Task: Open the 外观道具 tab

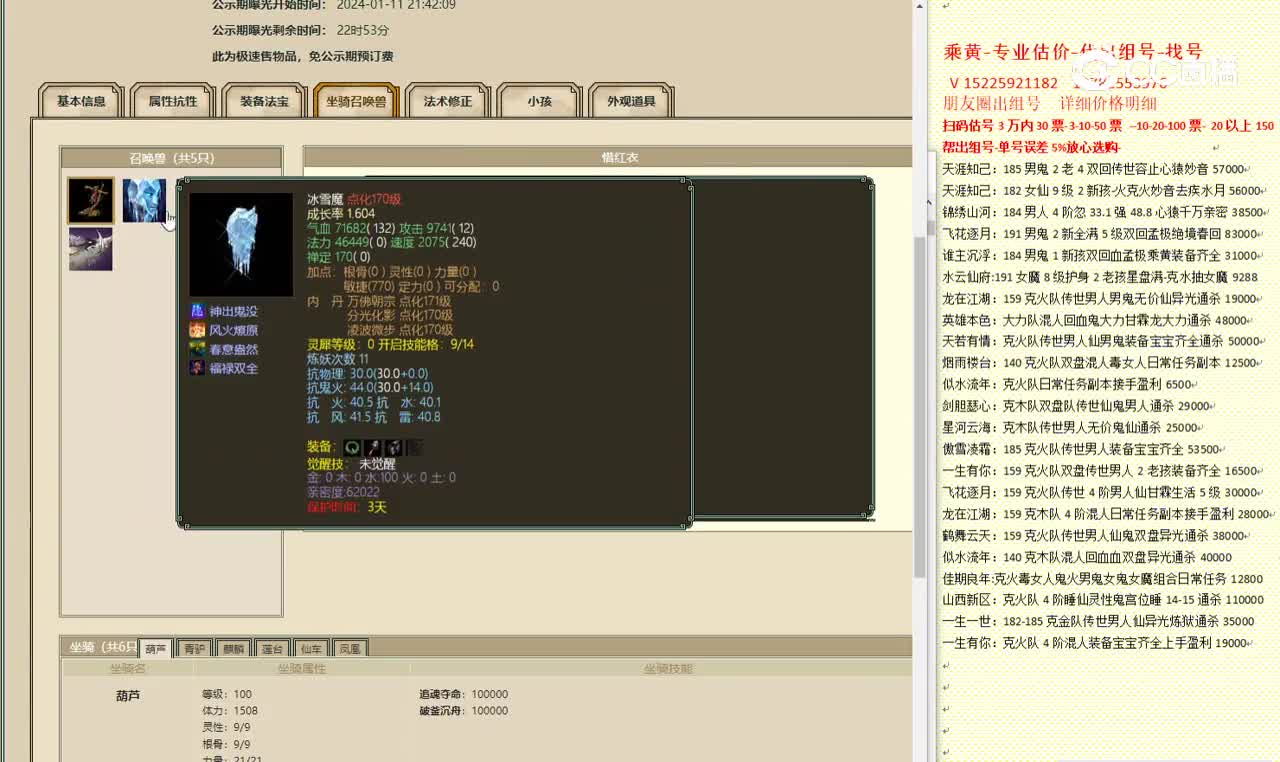Action: (x=631, y=101)
